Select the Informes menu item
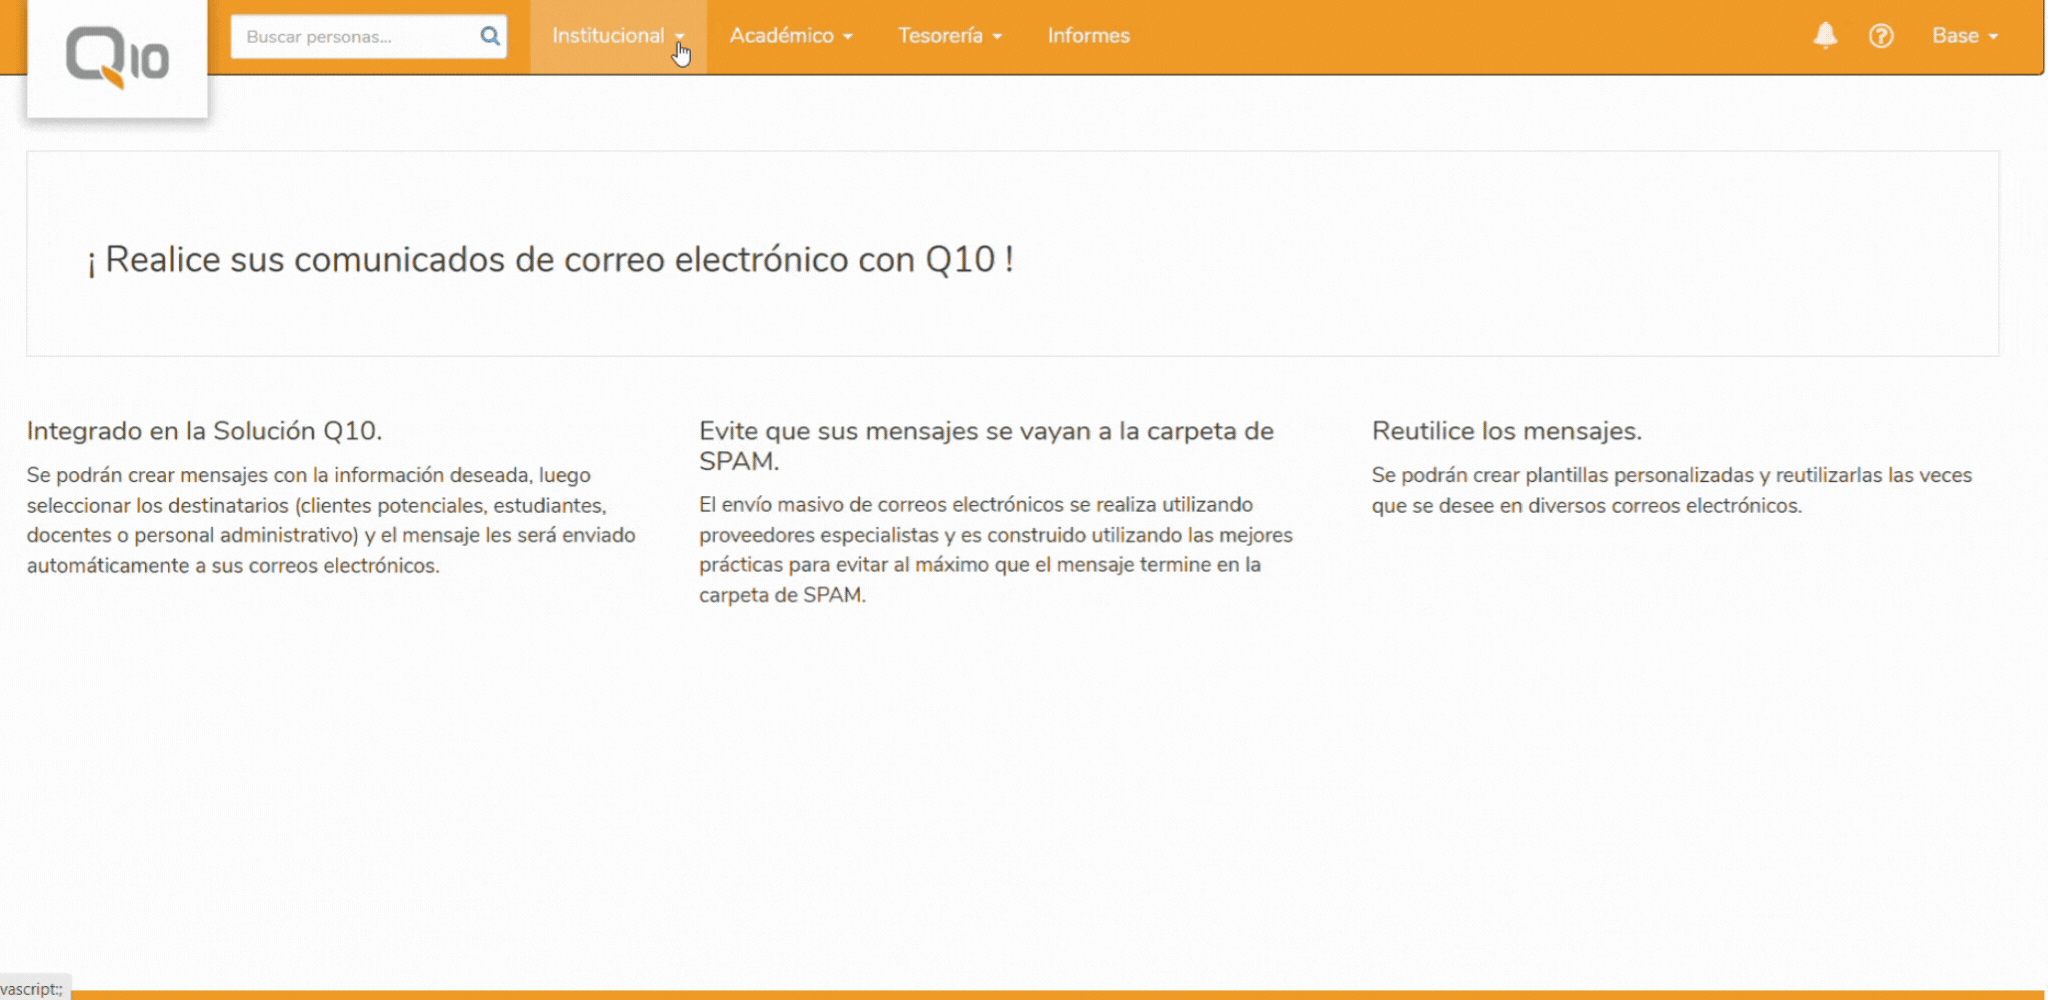The width and height of the screenshot is (2048, 1000). pyautogui.click(x=1087, y=36)
